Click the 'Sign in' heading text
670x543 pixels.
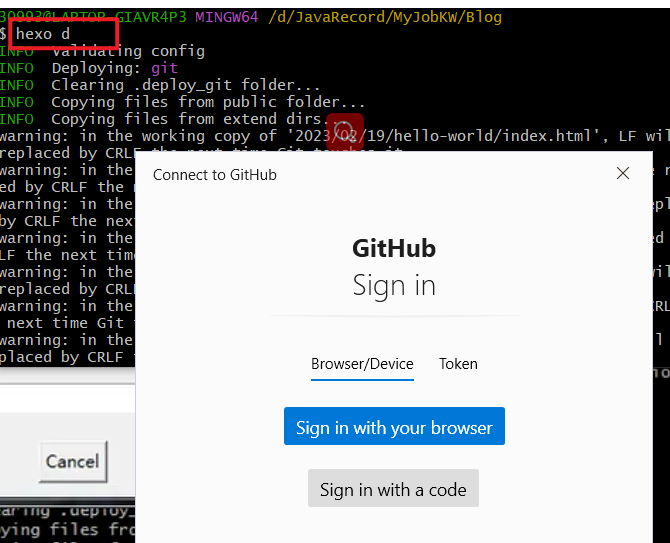394,286
